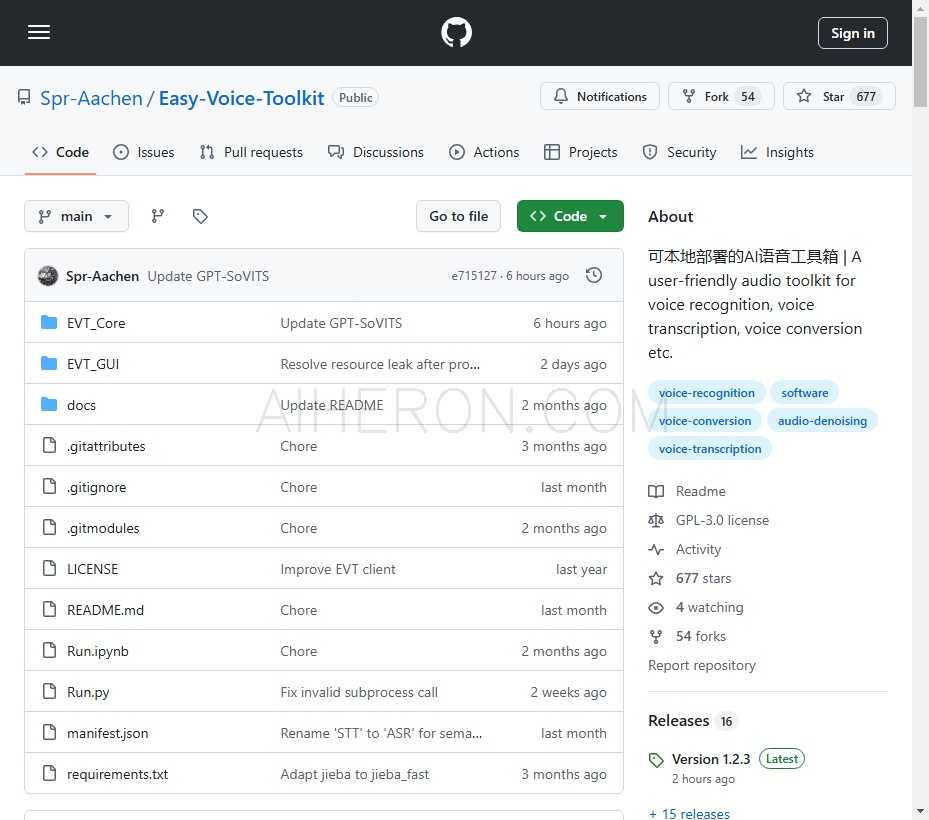The image size is (929, 820).
Task: Open the .gitignore file
Action: coord(97,487)
